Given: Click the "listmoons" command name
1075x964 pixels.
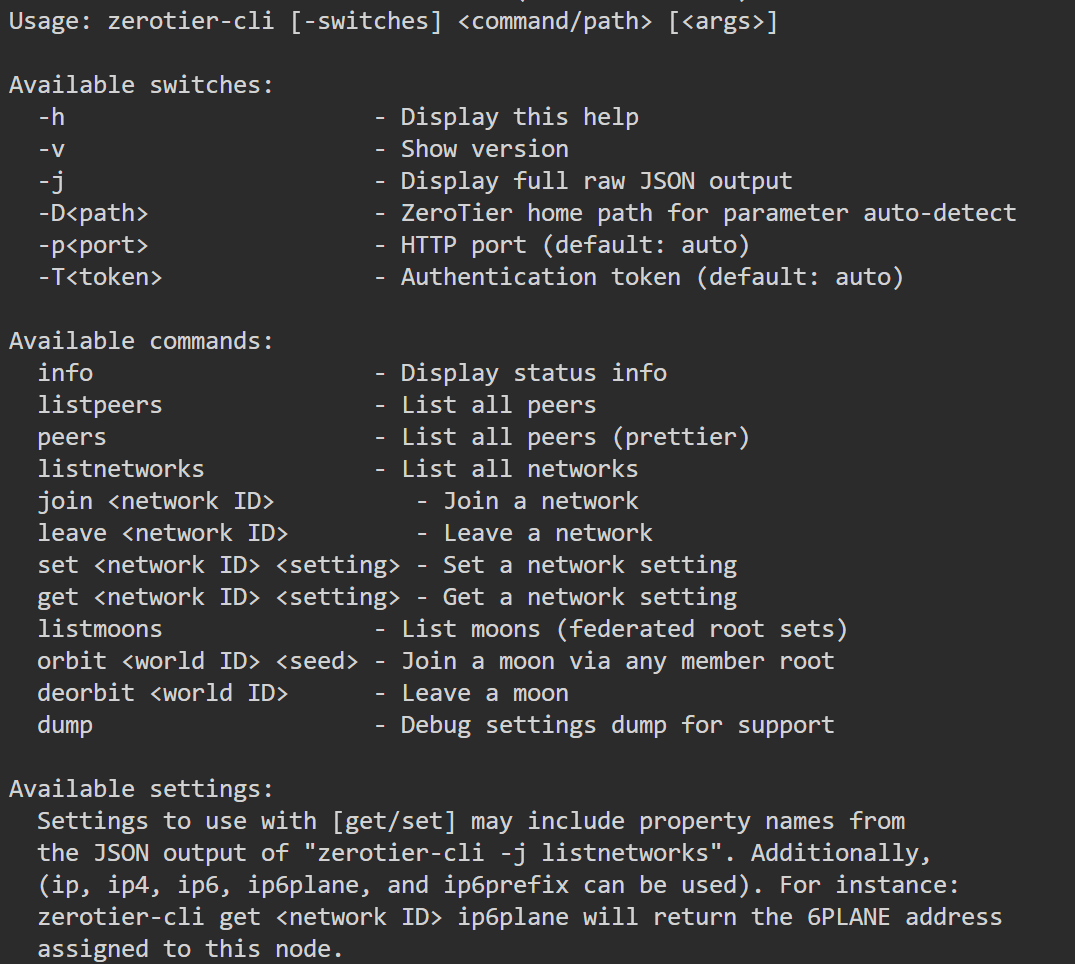Looking at the screenshot, I should (100, 629).
